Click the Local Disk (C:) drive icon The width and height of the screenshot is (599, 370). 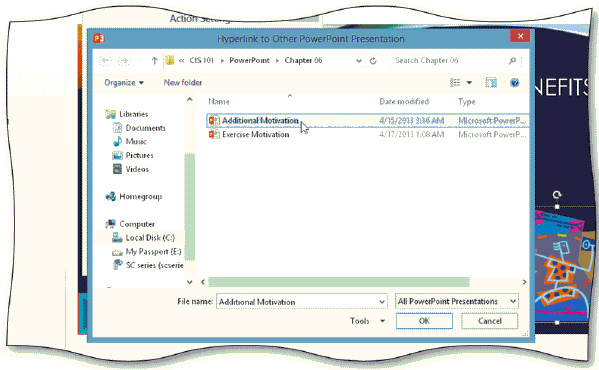click(x=117, y=238)
